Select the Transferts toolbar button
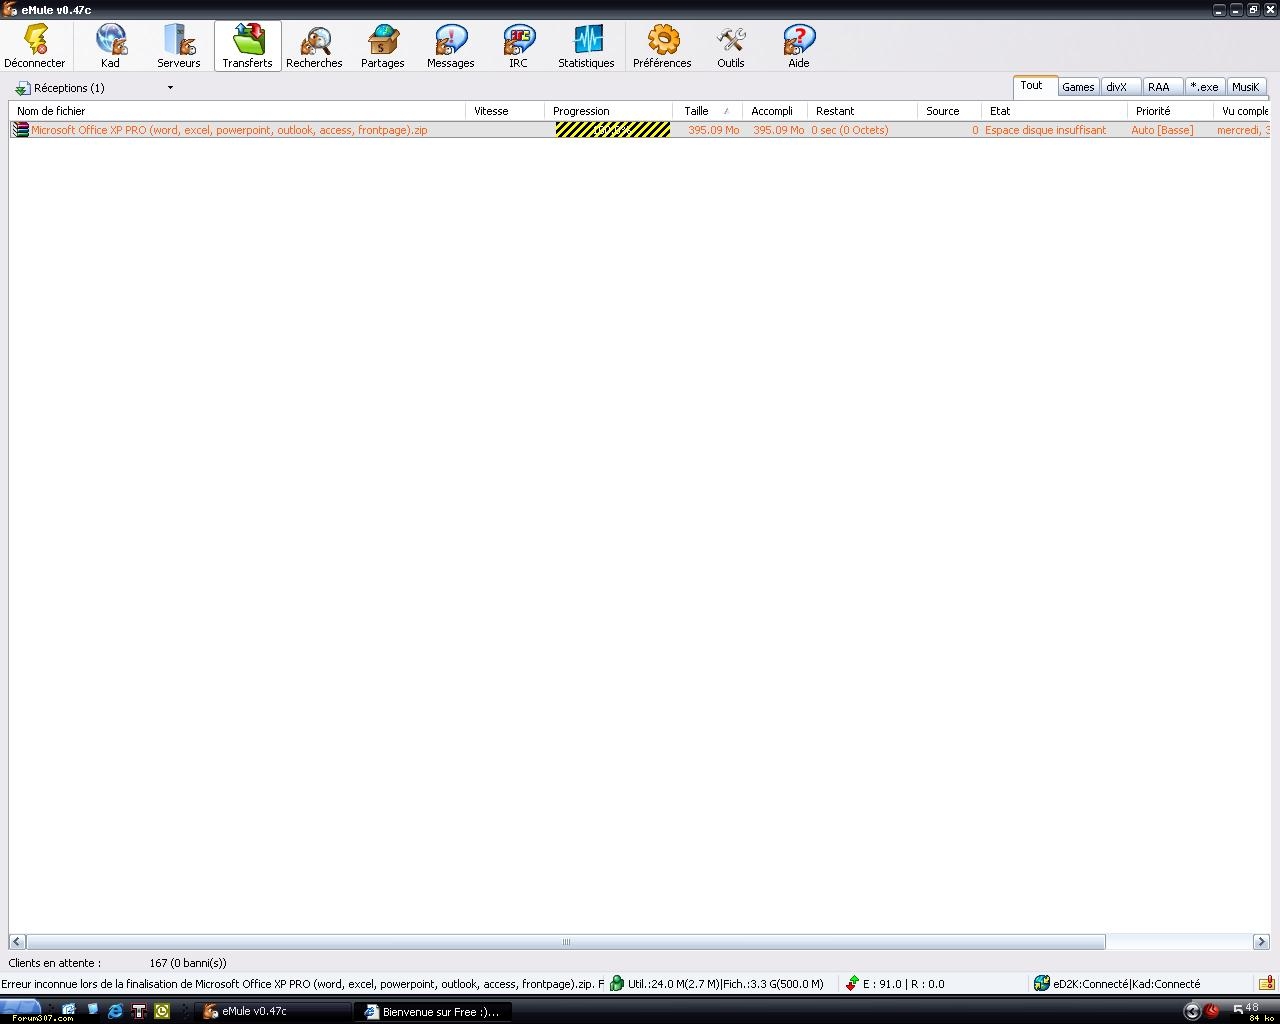The height and width of the screenshot is (1024, 1280). [x=247, y=46]
